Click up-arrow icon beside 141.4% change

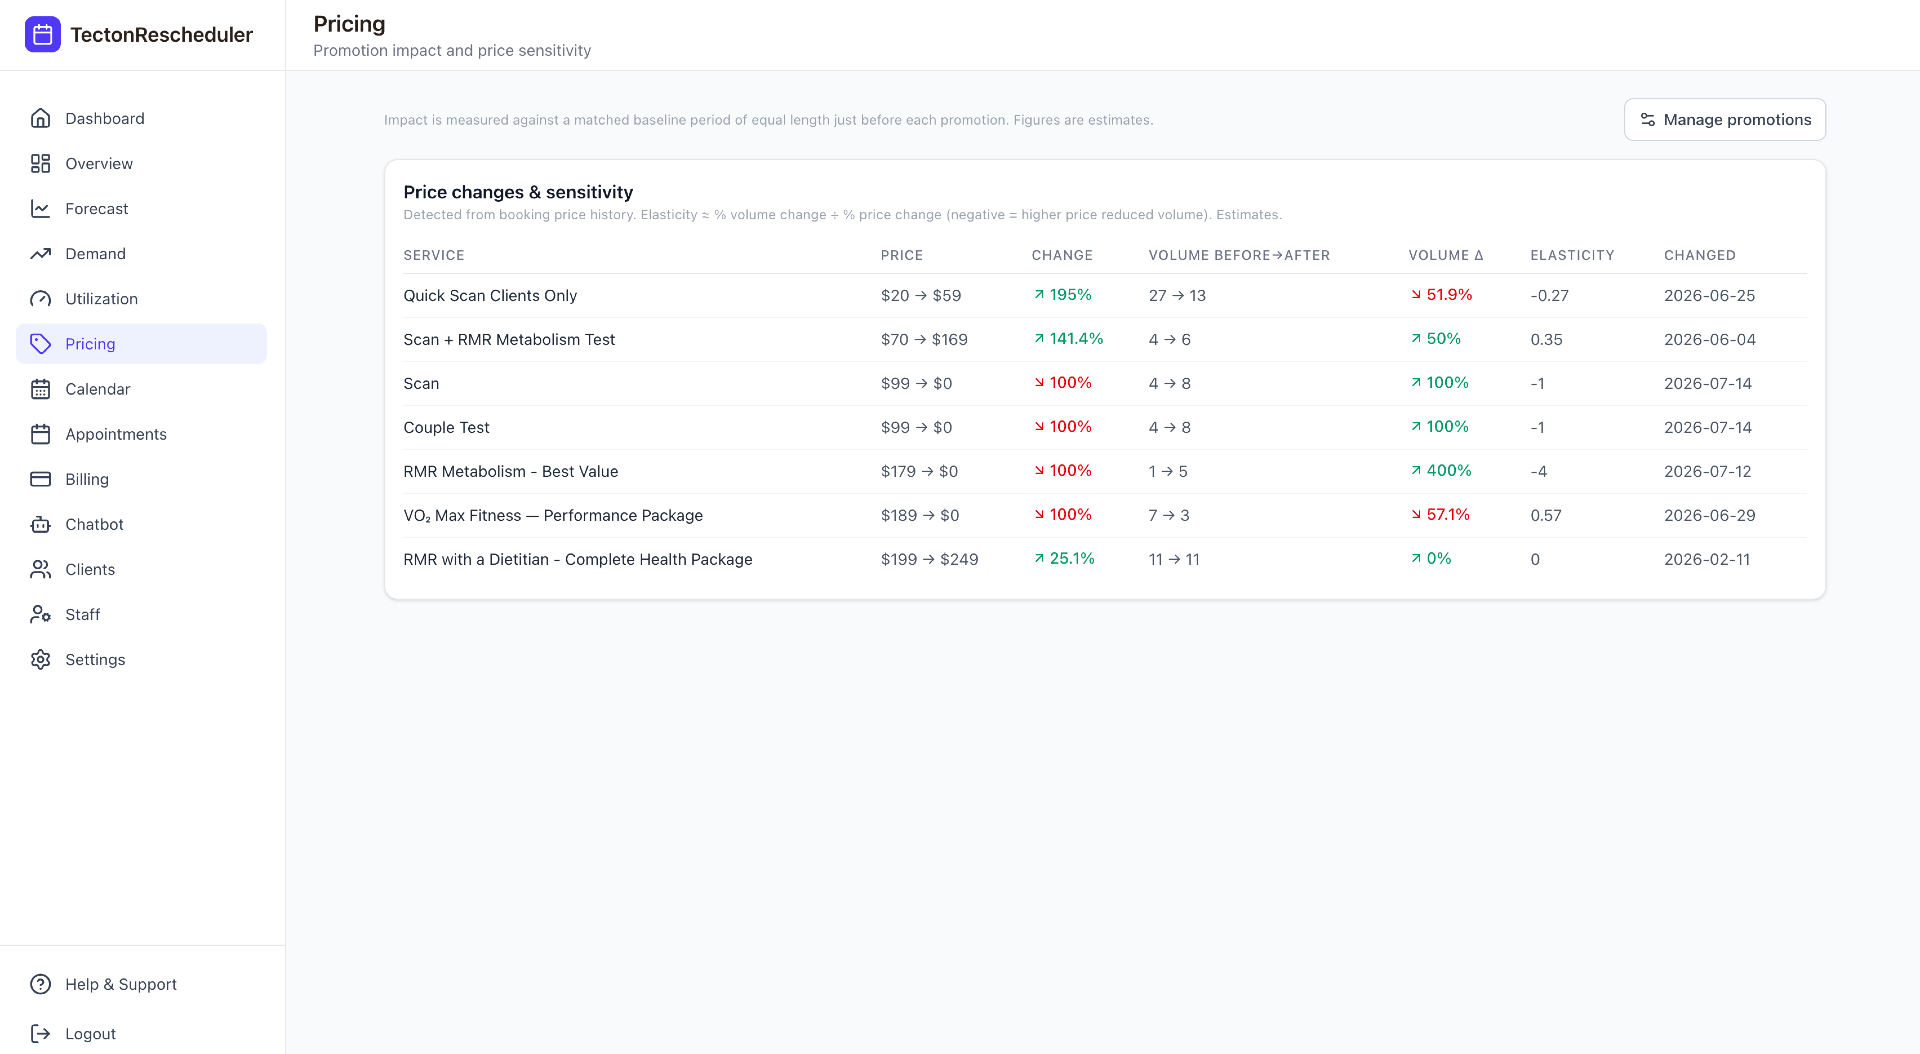tap(1039, 338)
